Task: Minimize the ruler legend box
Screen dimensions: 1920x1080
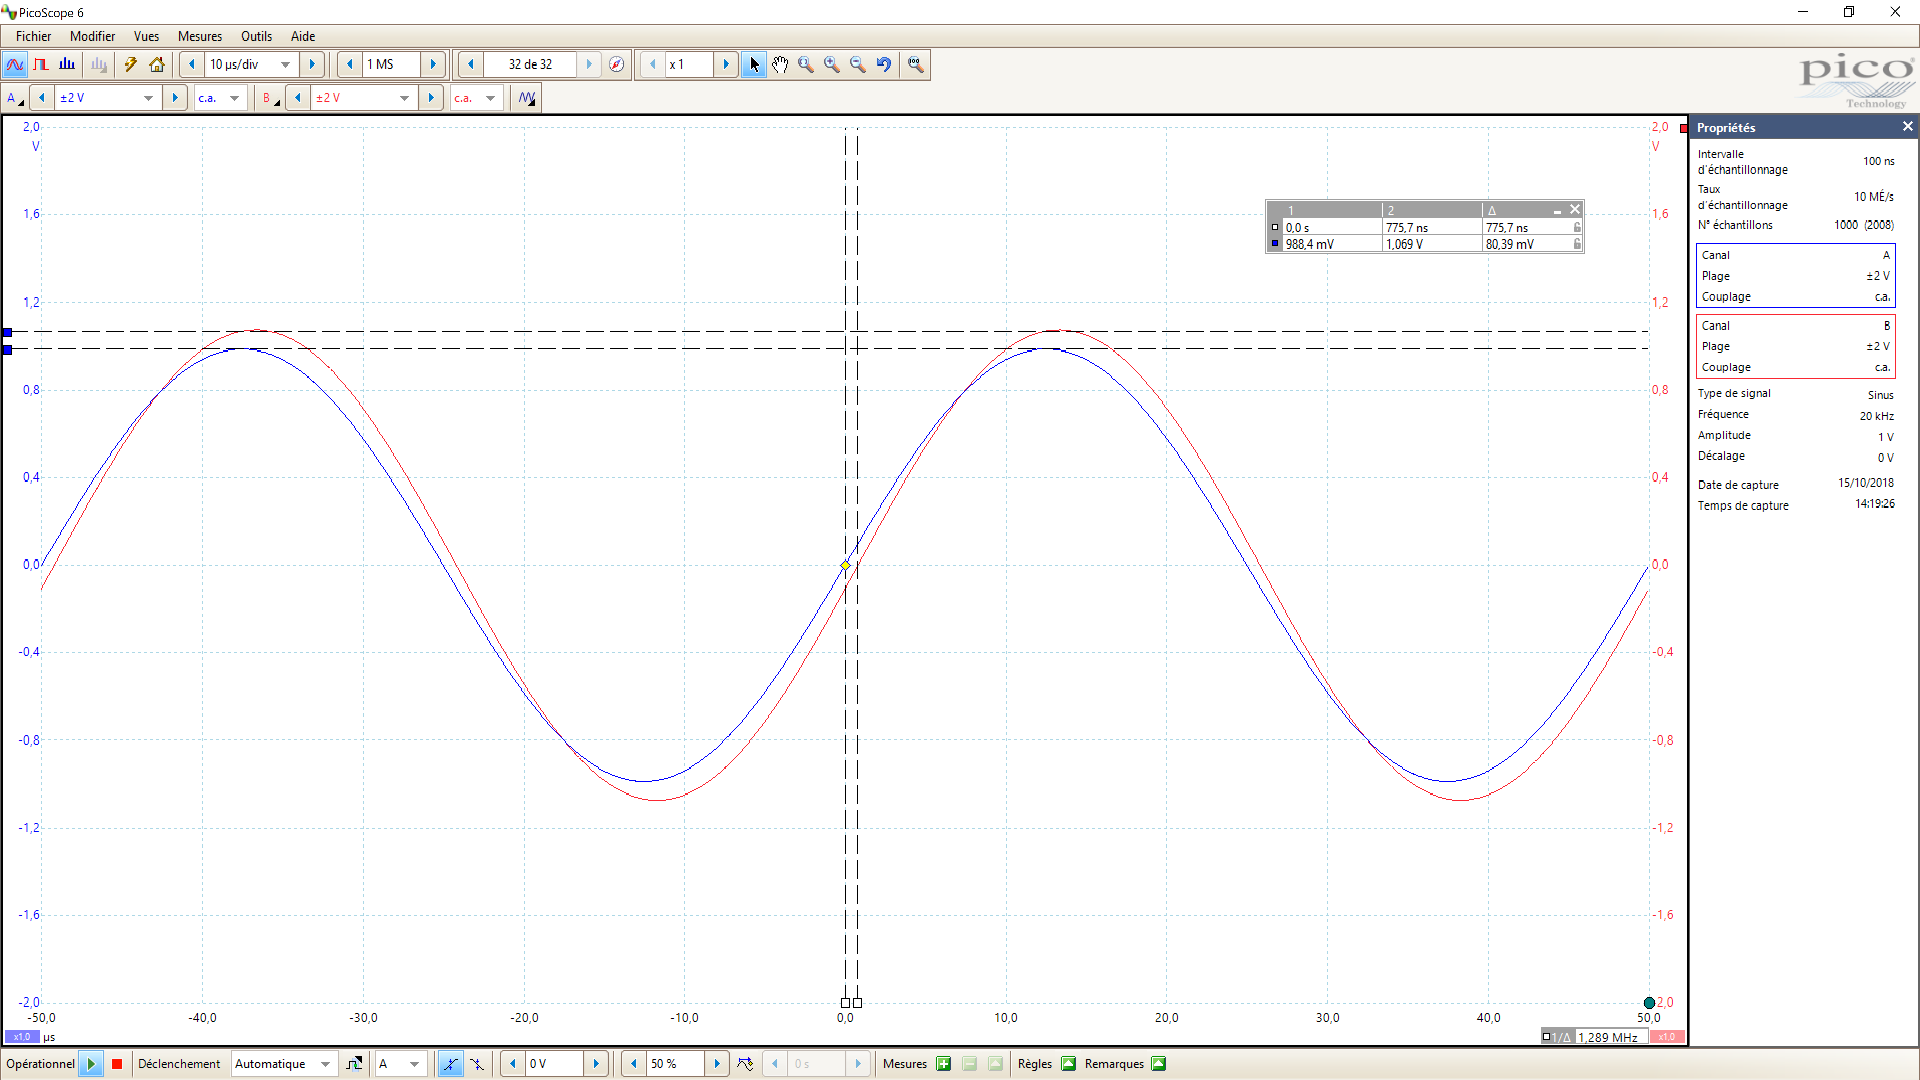Action: pyautogui.click(x=1557, y=211)
